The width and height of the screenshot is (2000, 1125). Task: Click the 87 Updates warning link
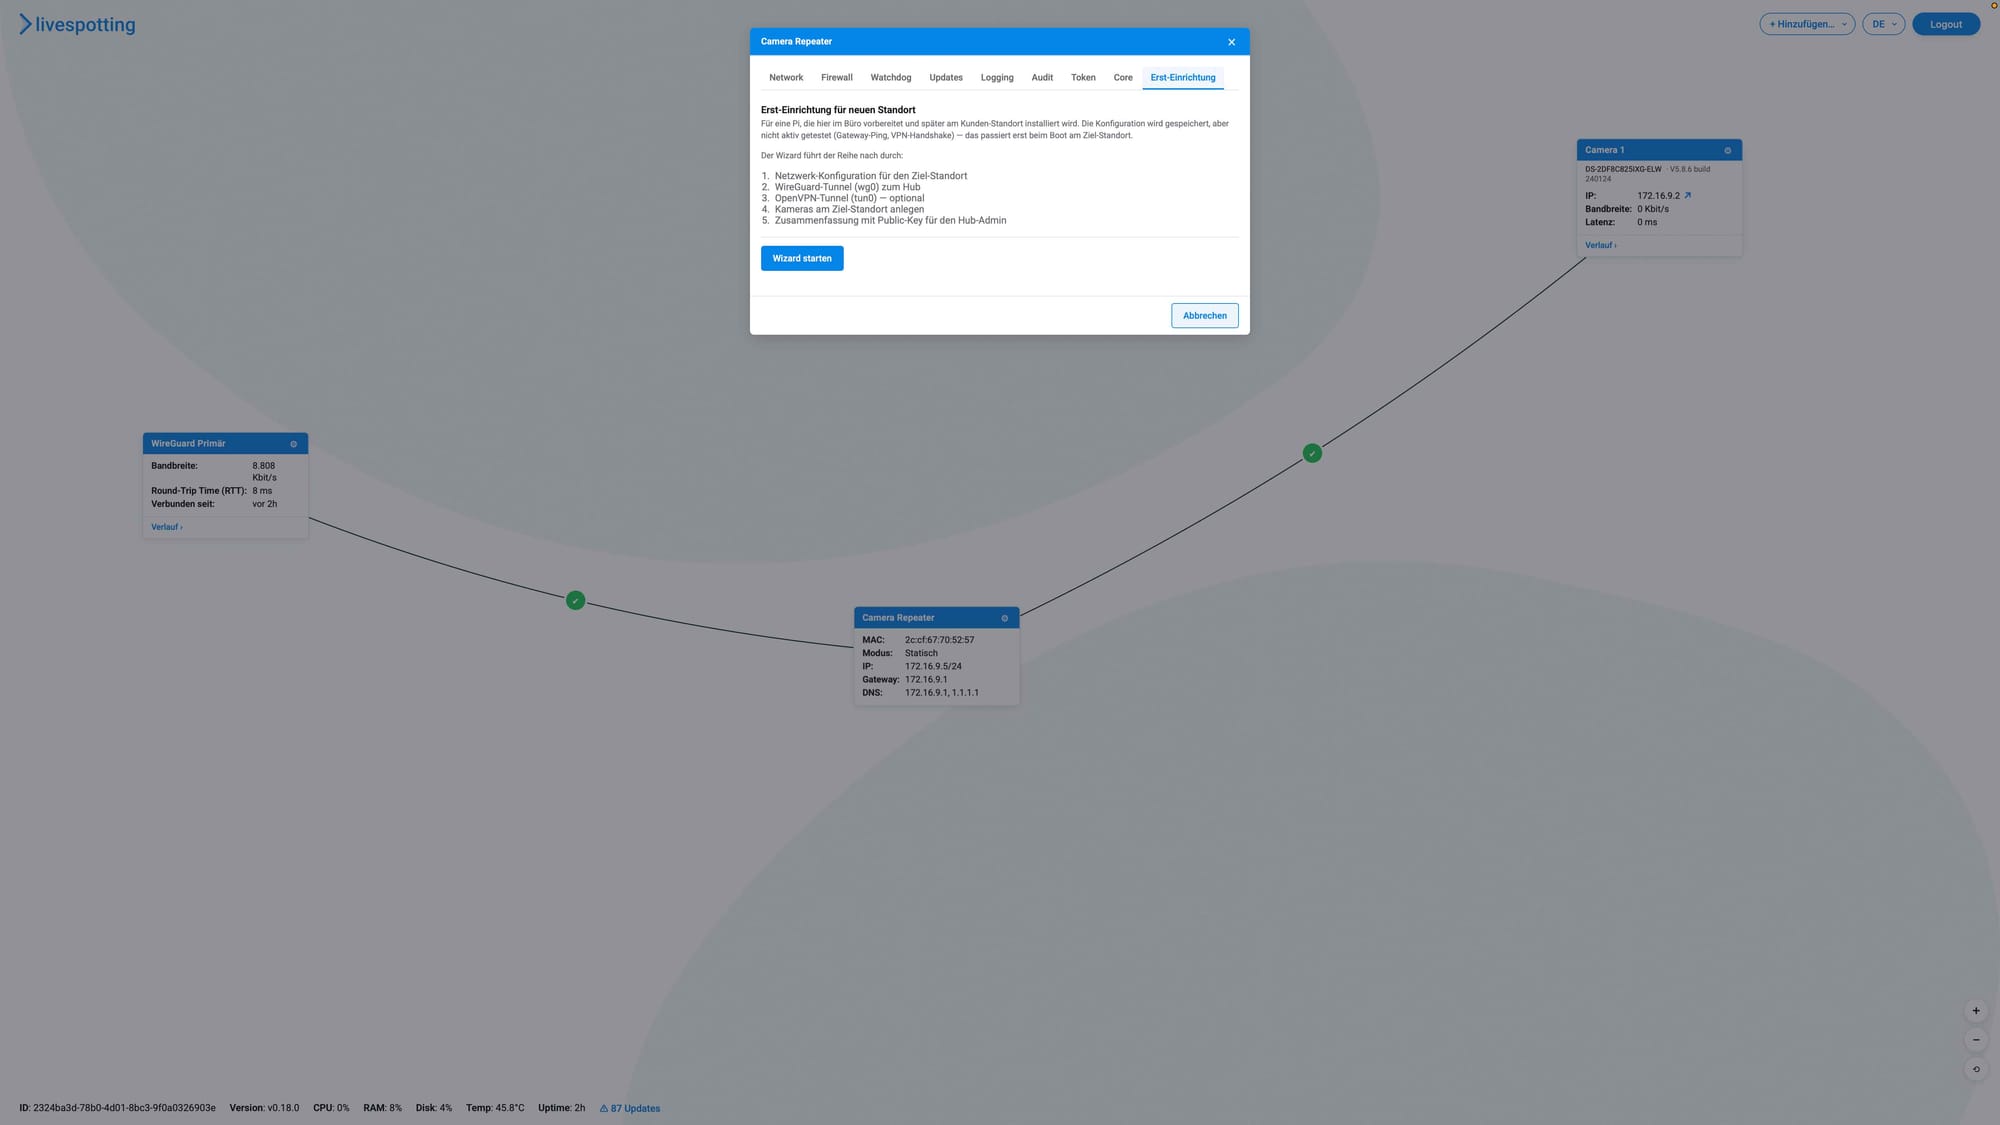(x=630, y=1108)
